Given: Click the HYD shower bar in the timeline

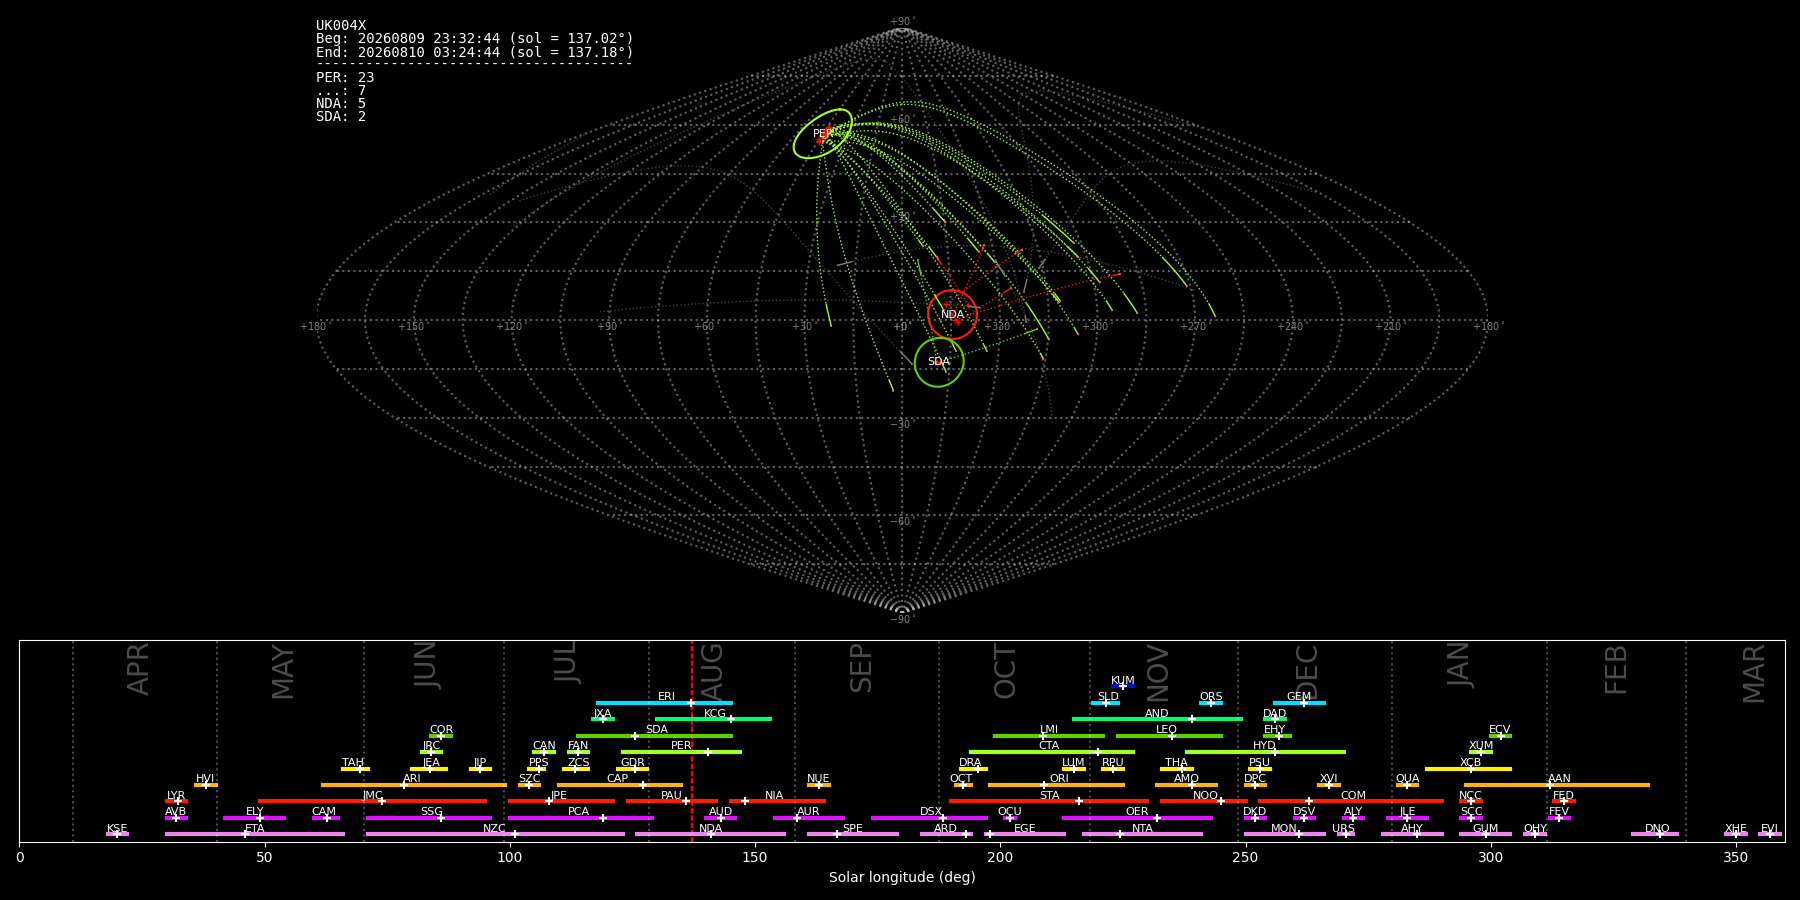Looking at the screenshot, I should point(1265,752).
